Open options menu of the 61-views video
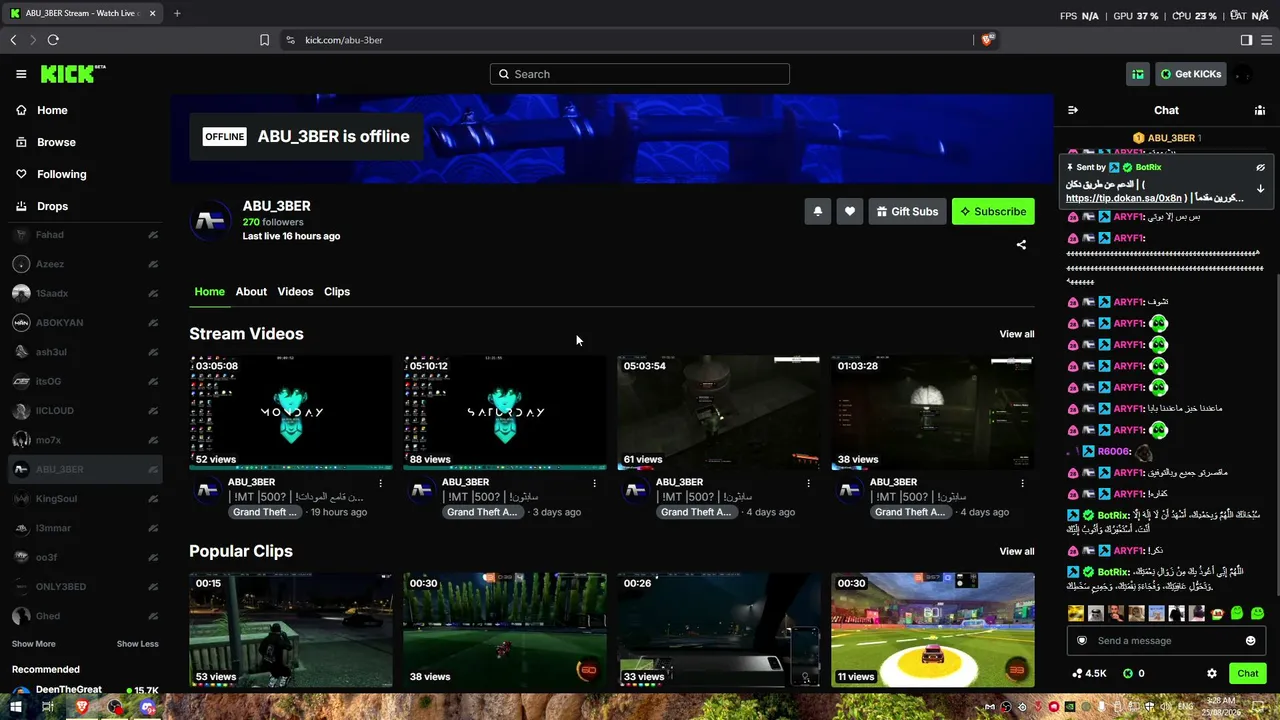The width and height of the screenshot is (1280, 720). pyautogui.click(x=809, y=483)
